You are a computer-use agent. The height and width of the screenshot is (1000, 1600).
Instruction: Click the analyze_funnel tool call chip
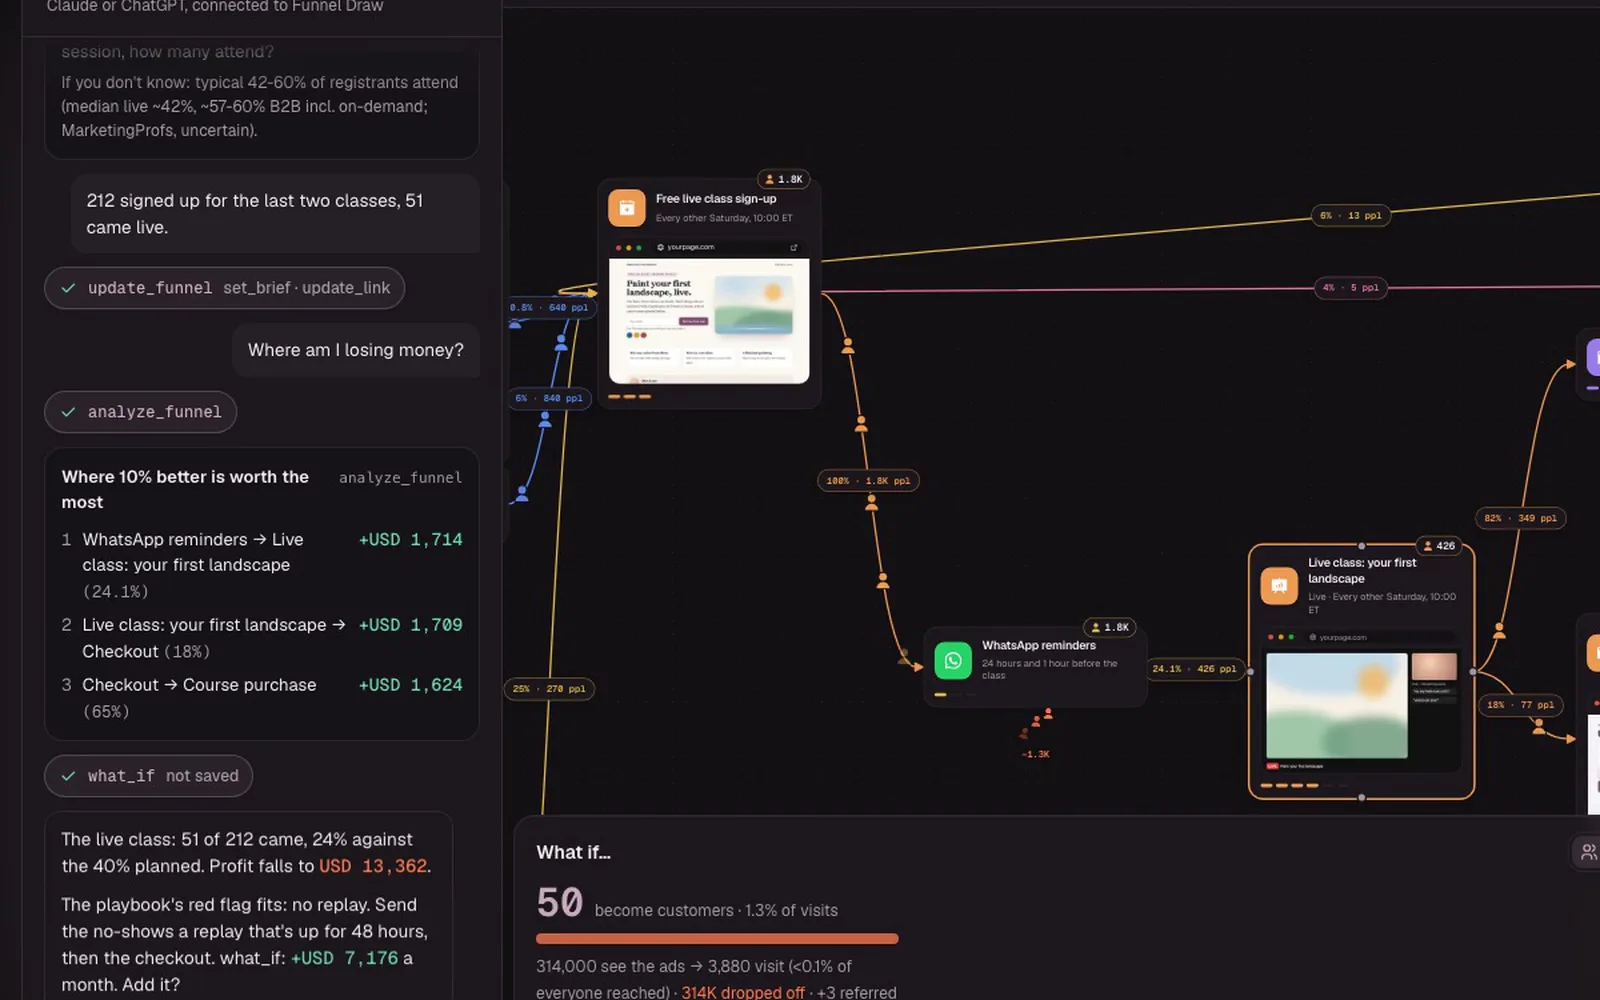tap(141, 412)
